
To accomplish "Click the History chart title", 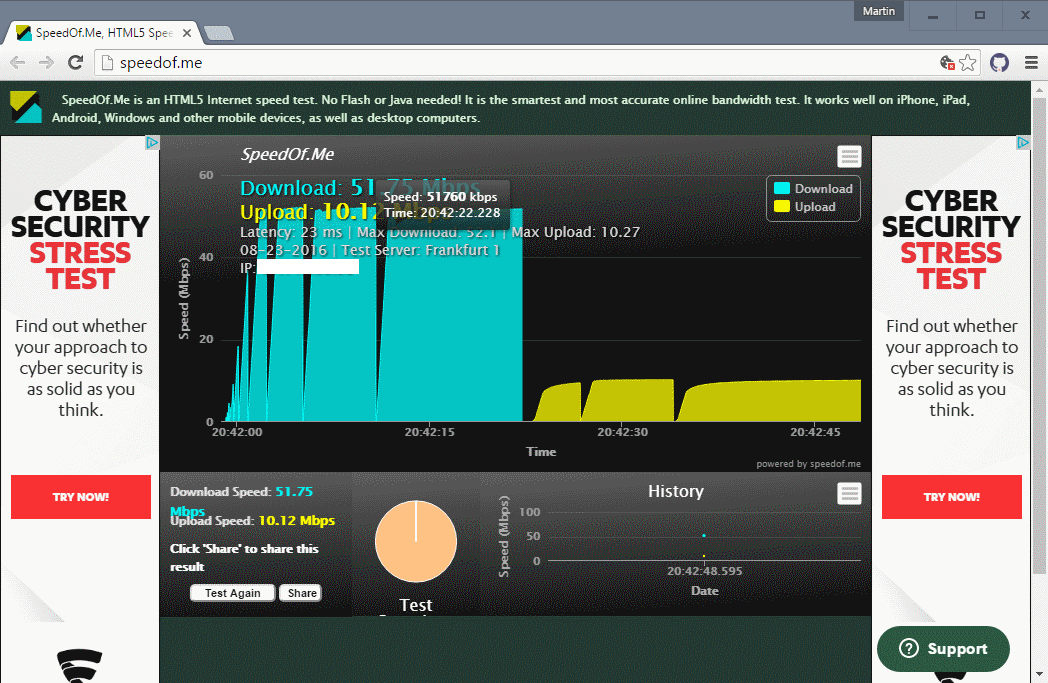I will tap(676, 491).
